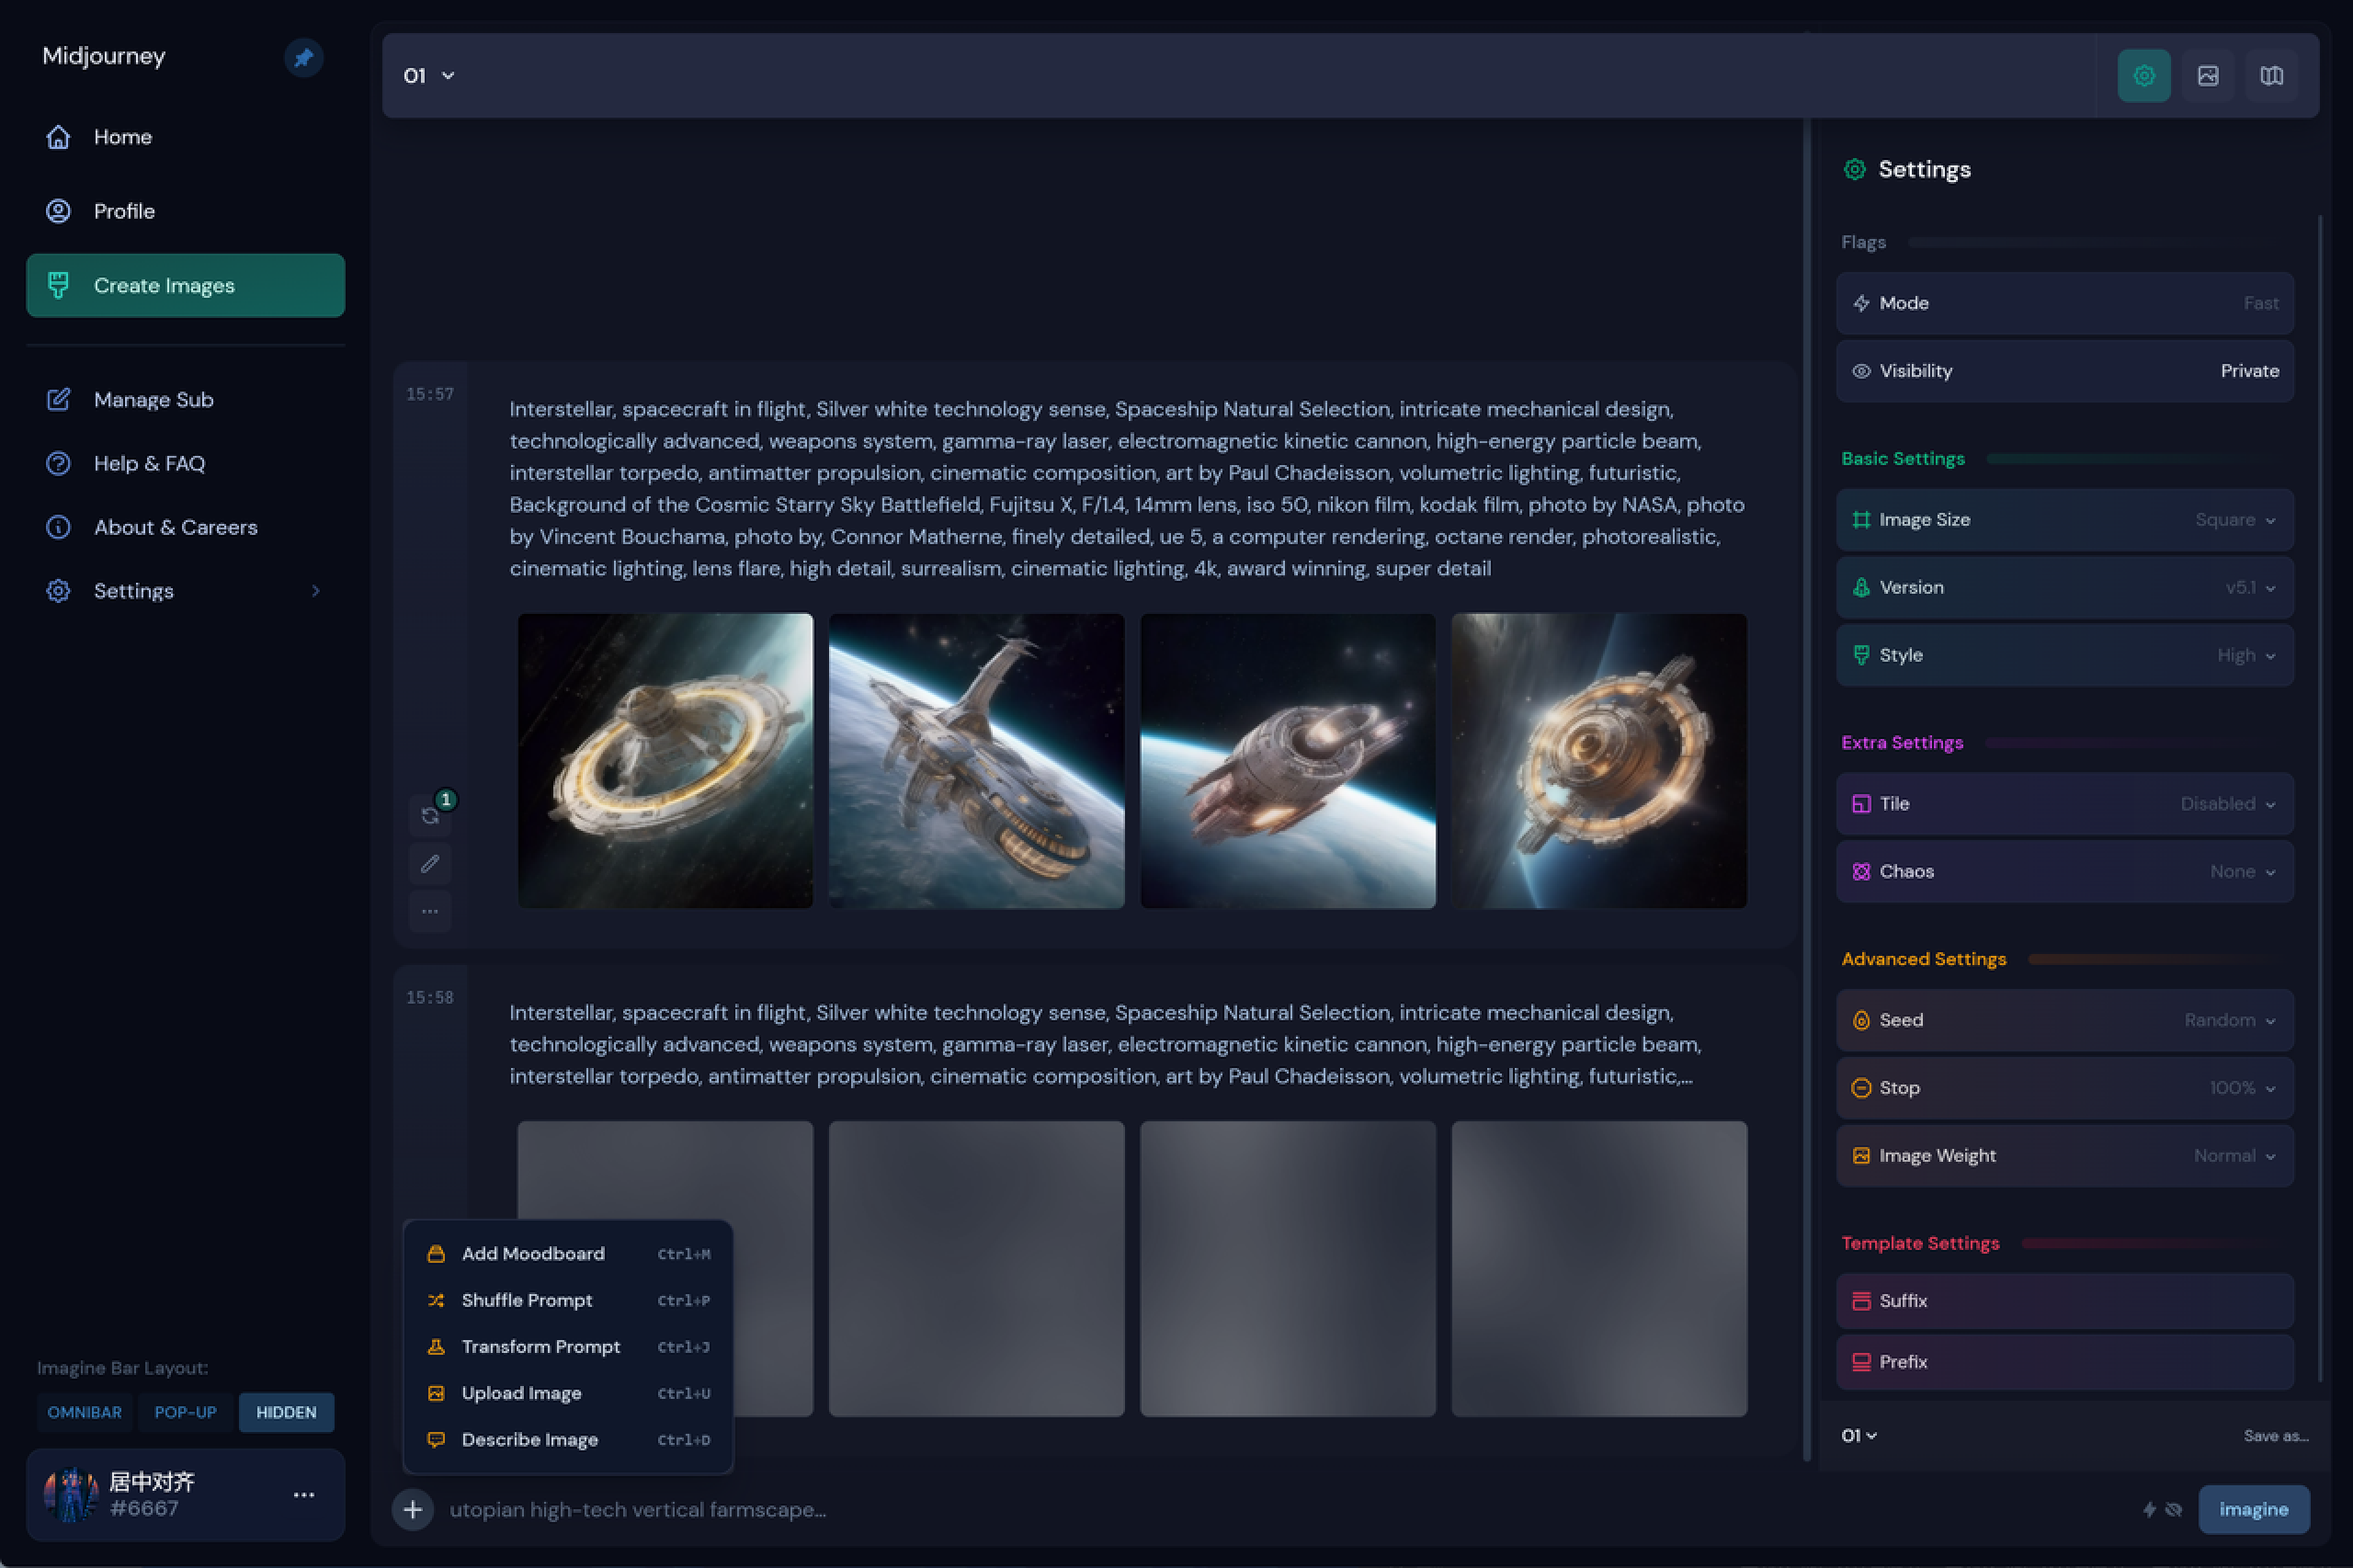Viewport: 2353px width, 1568px height.
Task: Open the second spaceship thumbnail
Action: pos(976,761)
